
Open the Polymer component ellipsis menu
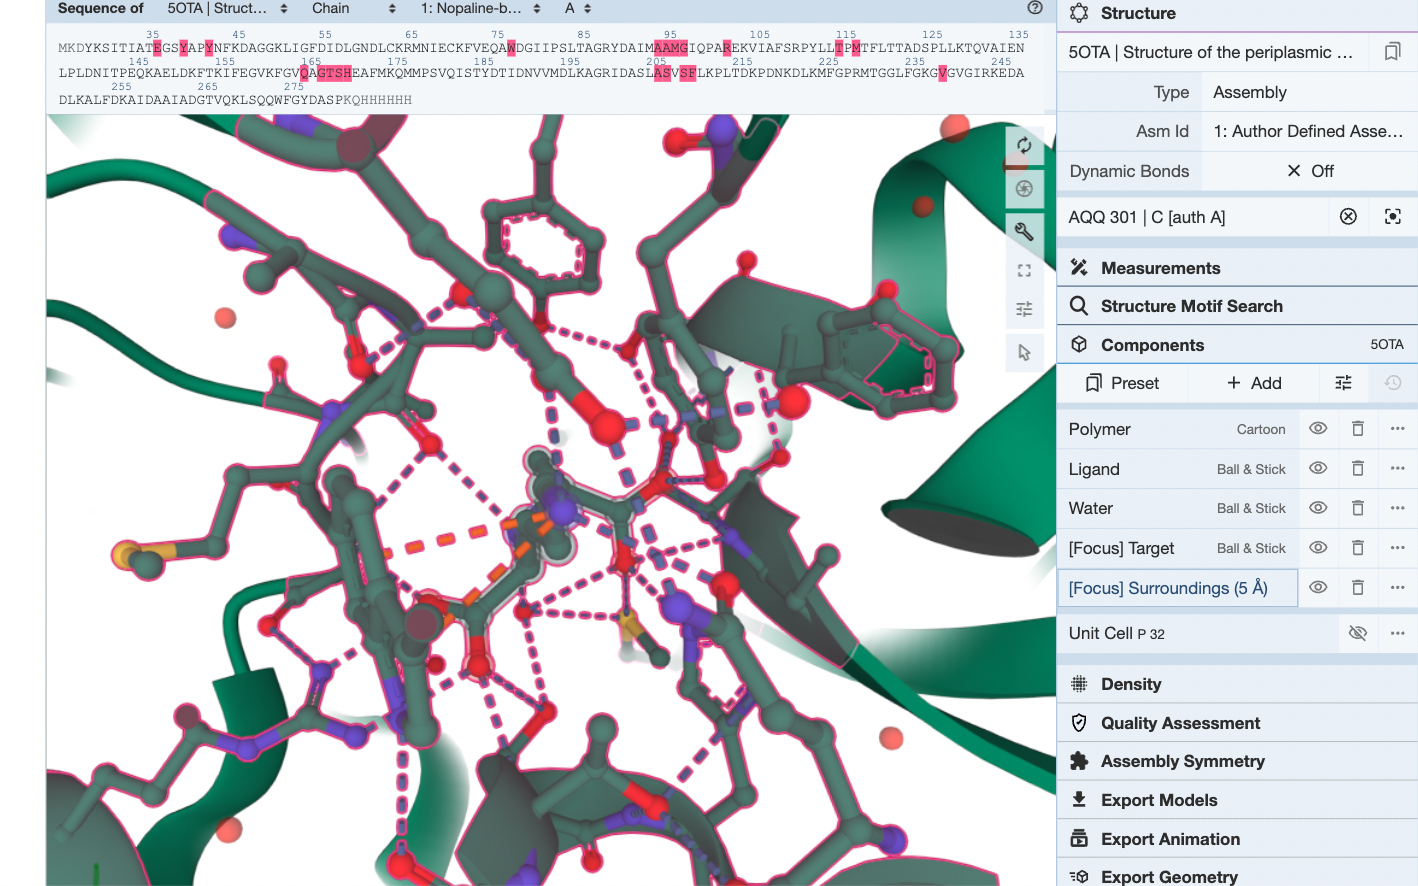coord(1397,428)
